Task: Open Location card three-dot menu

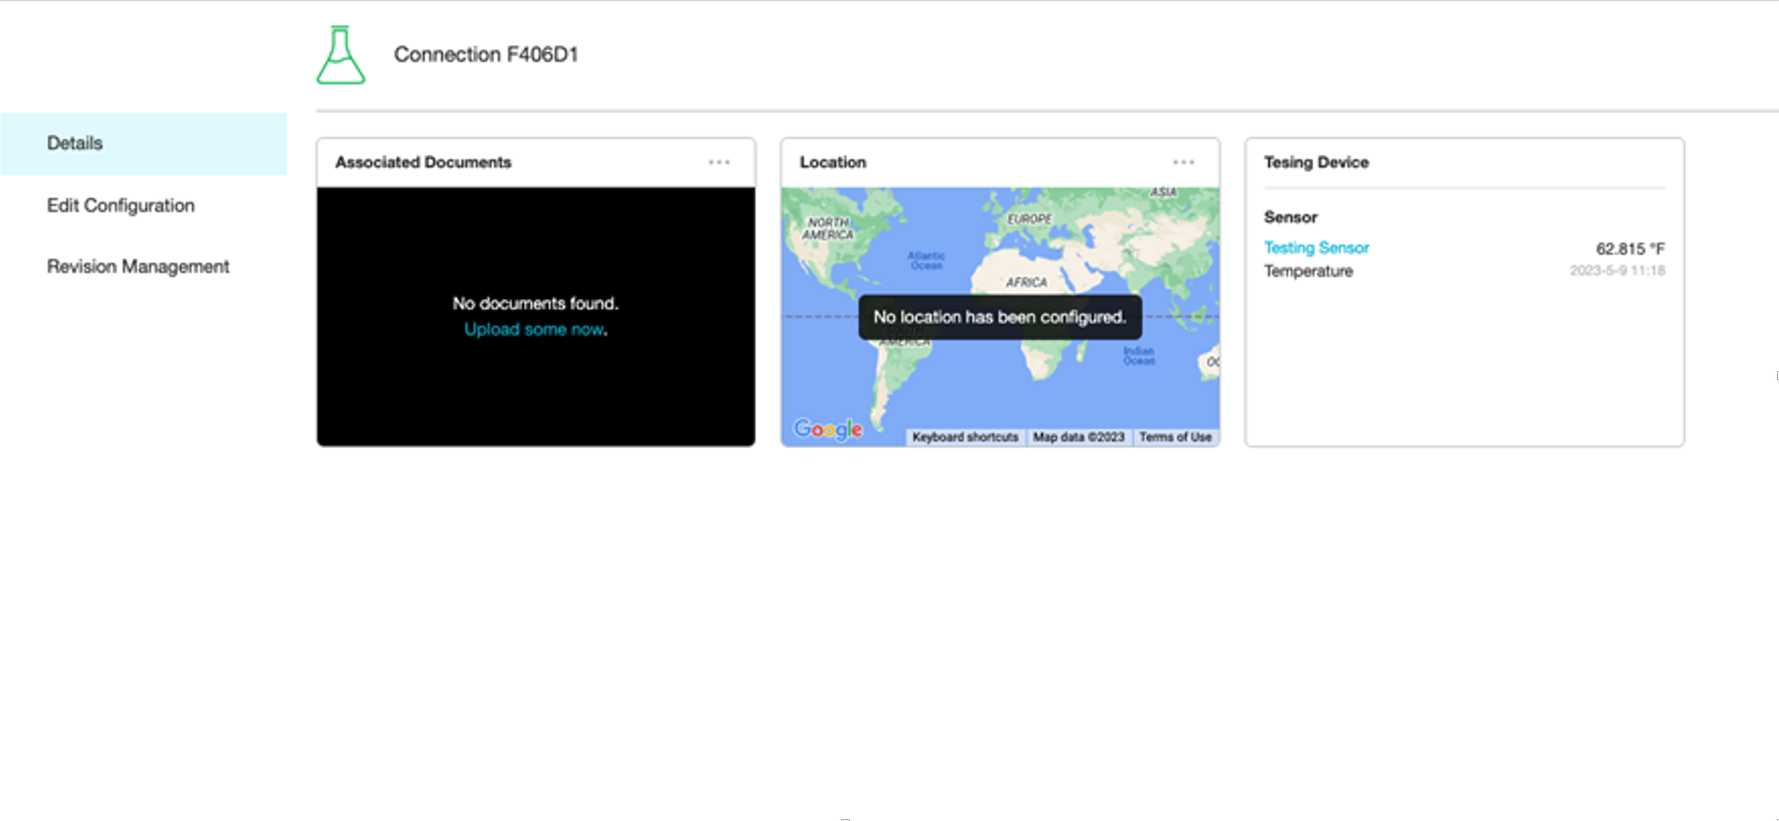Action: [x=1183, y=162]
